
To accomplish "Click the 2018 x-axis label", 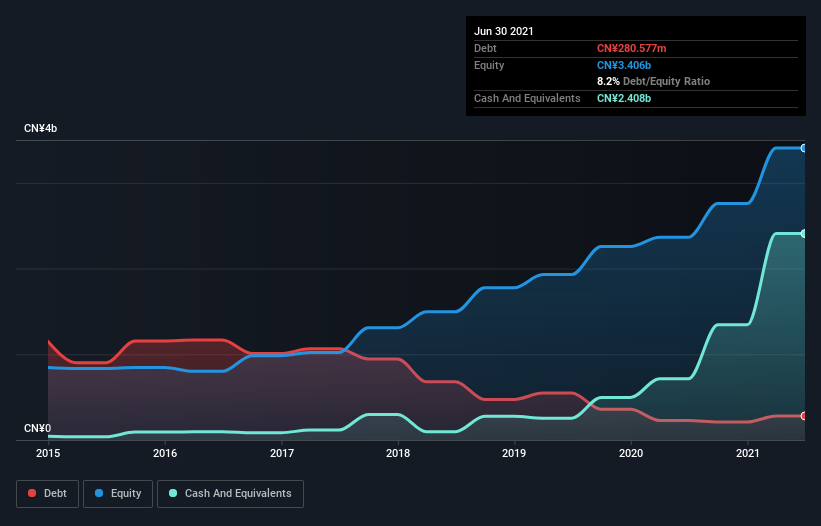I will (x=398, y=453).
